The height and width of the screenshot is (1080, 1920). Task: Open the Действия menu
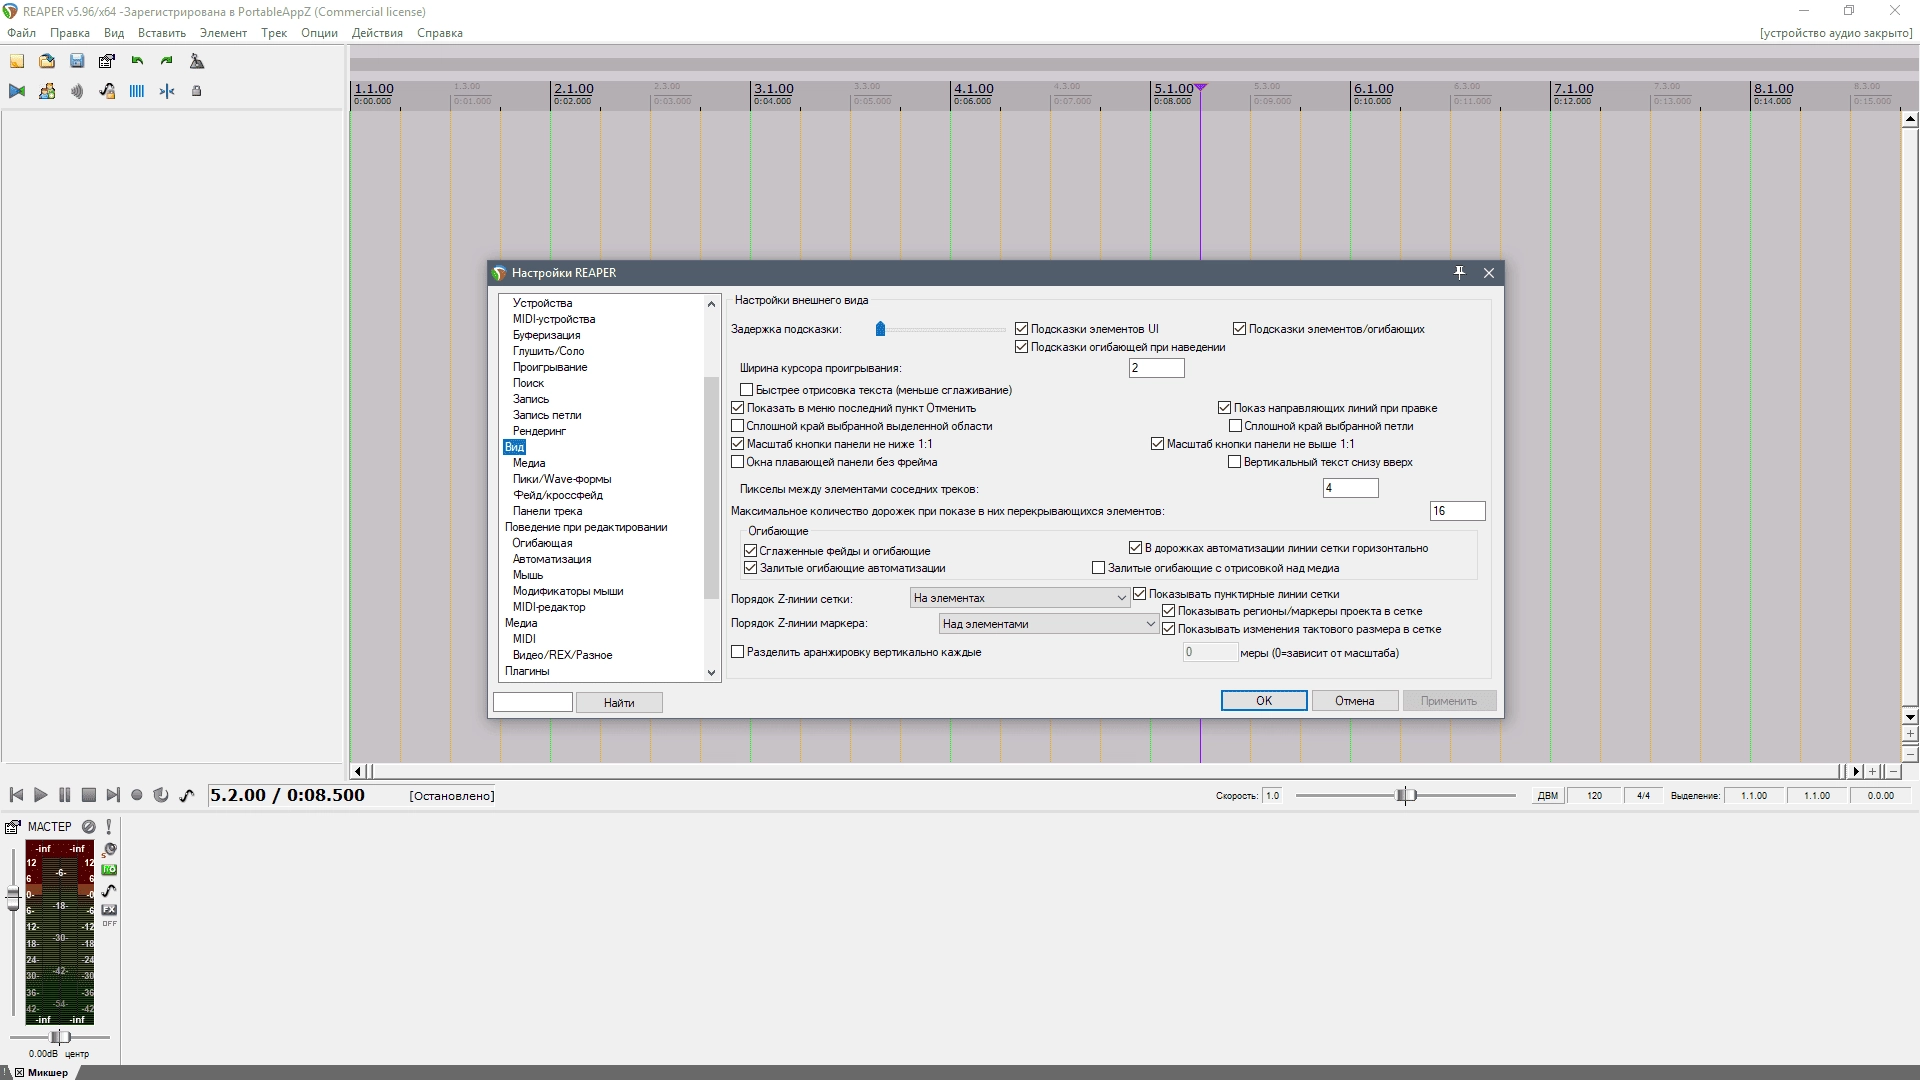[377, 33]
